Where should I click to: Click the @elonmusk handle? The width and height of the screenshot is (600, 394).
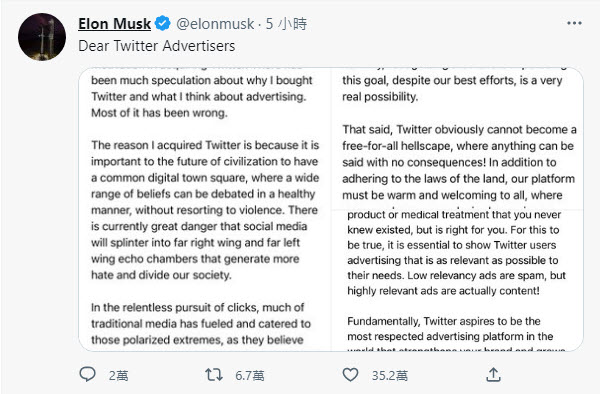click(215, 24)
